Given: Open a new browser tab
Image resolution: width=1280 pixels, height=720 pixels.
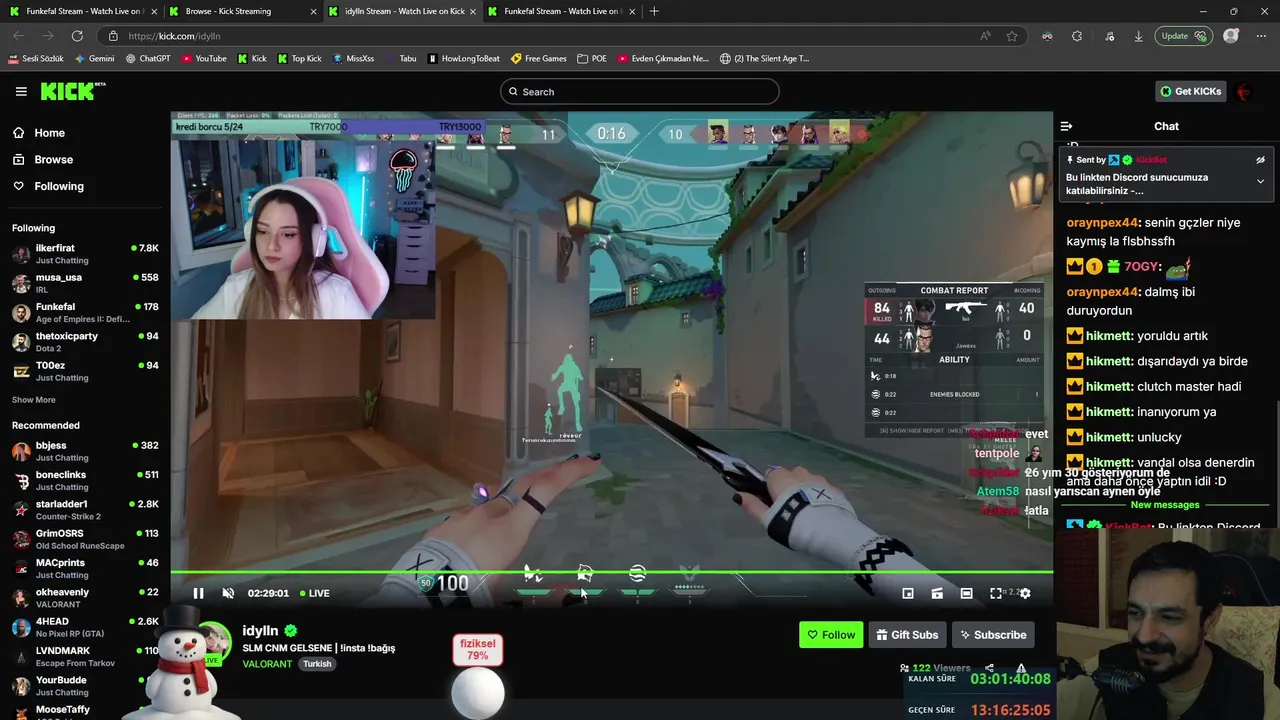Looking at the screenshot, I should point(654,11).
